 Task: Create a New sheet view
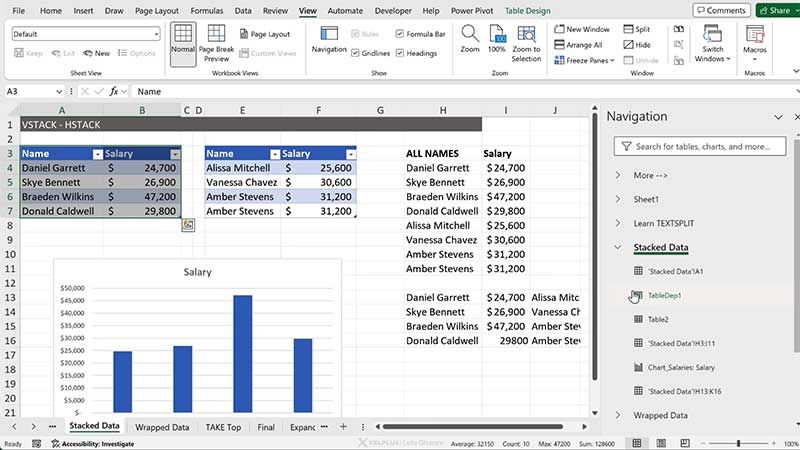[x=96, y=53]
